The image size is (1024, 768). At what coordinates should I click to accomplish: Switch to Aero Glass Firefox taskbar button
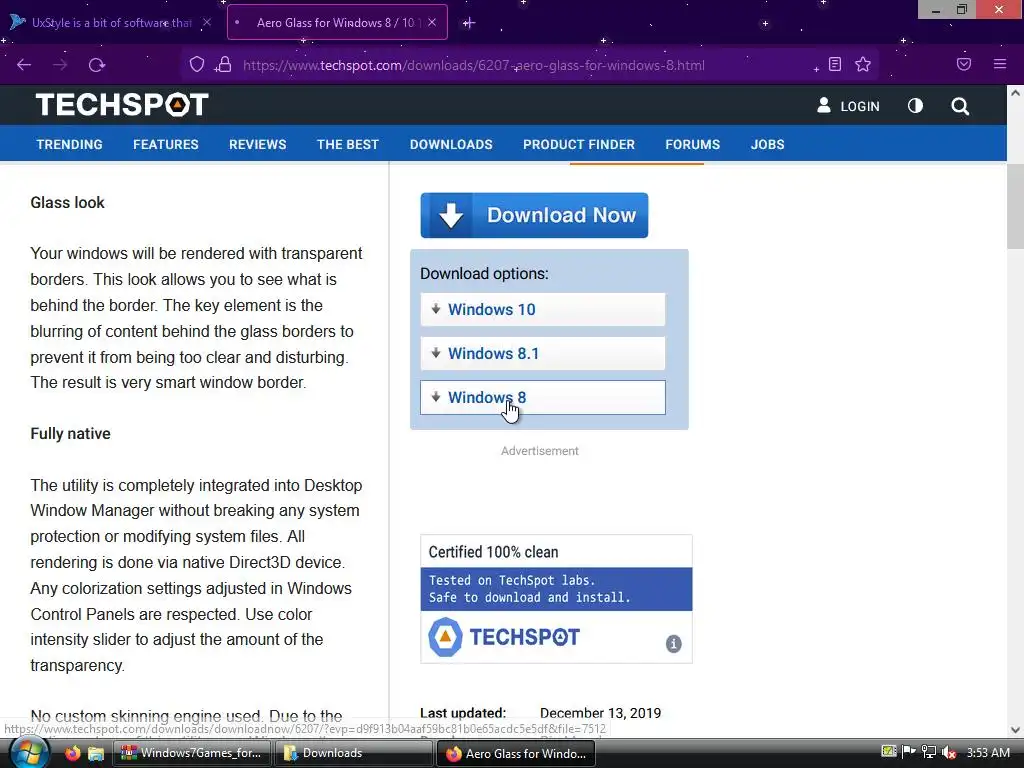515,754
